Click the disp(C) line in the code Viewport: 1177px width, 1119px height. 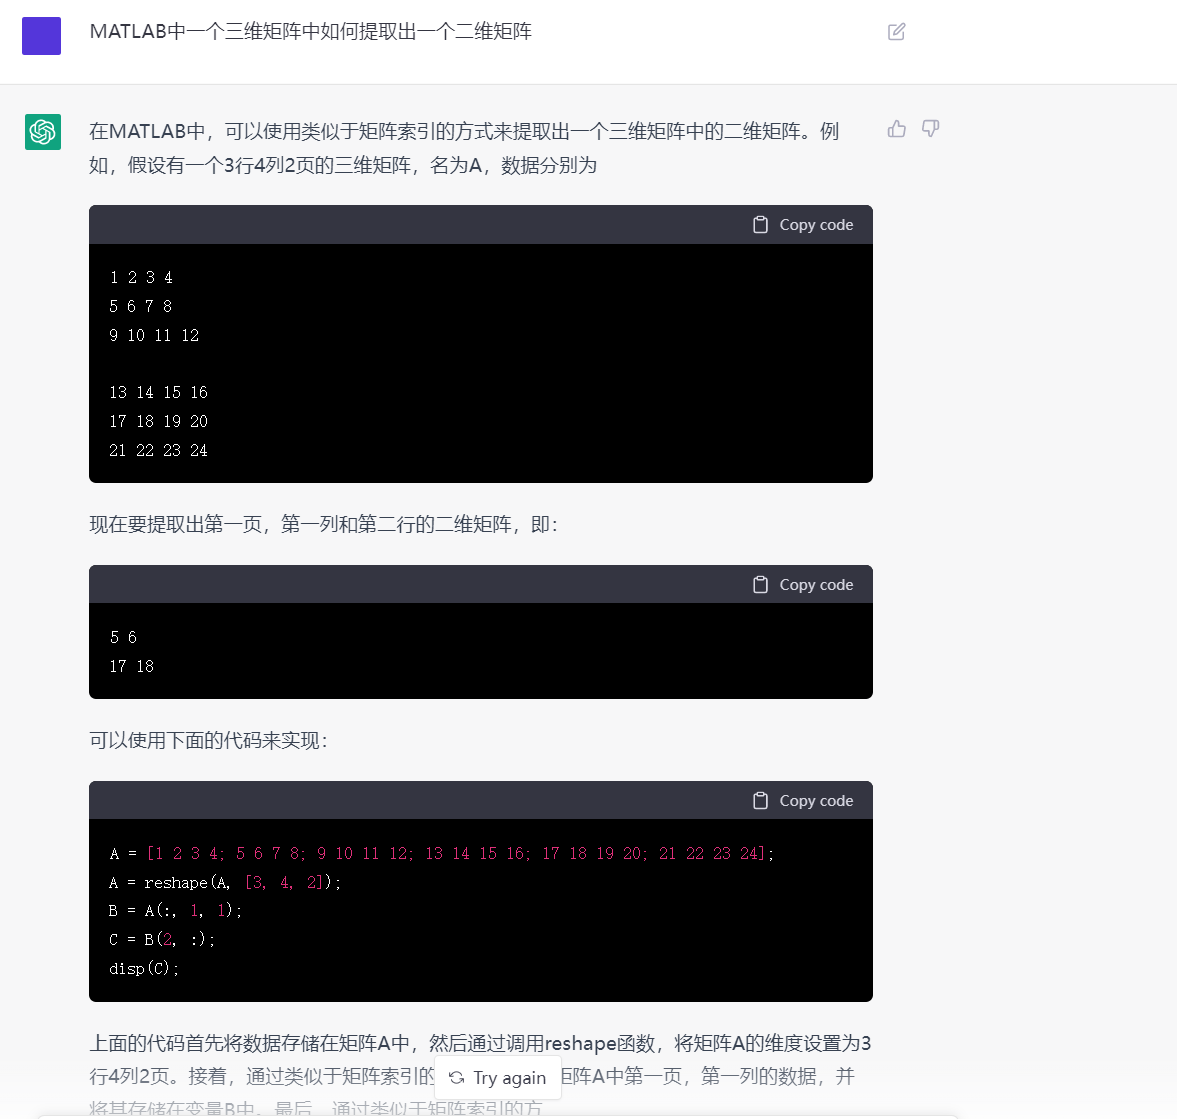pos(143,968)
